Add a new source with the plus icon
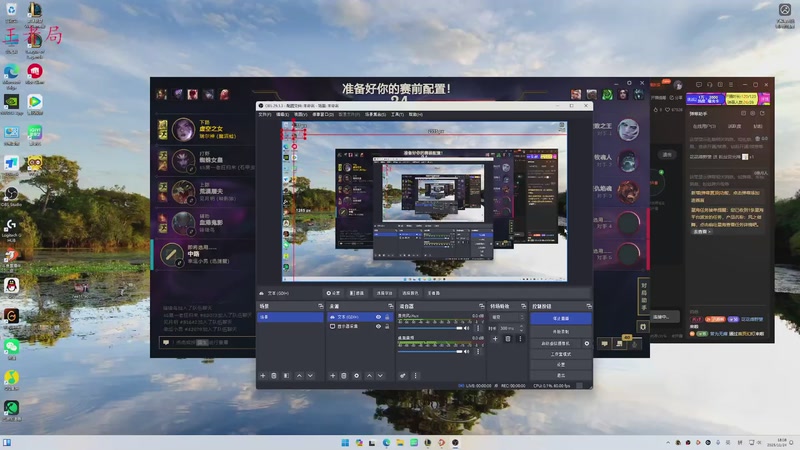The height and width of the screenshot is (450, 800). coord(333,375)
